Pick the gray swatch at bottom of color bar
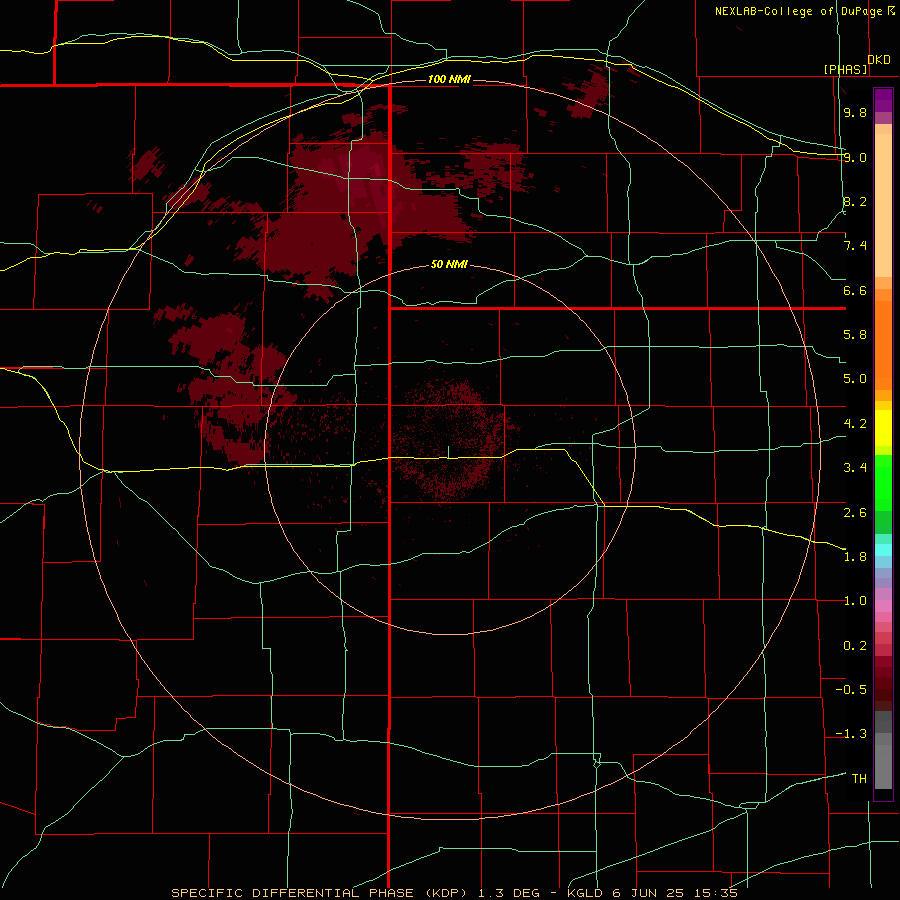Viewport: 900px width, 900px height. (x=883, y=769)
